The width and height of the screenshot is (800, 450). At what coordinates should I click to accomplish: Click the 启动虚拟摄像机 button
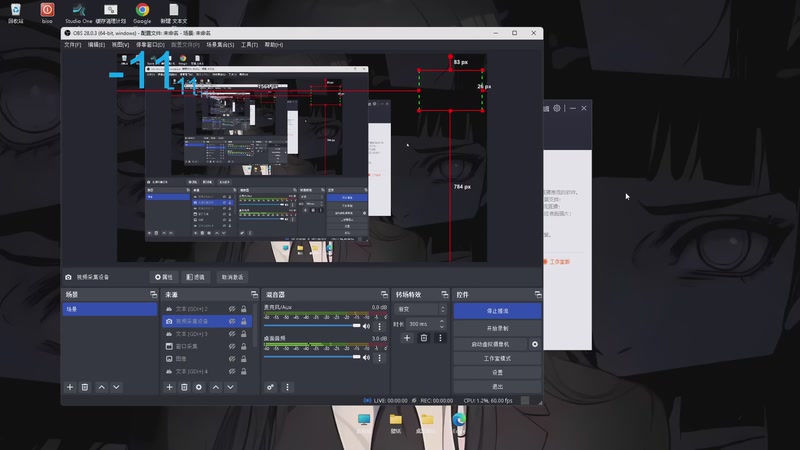[491, 344]
